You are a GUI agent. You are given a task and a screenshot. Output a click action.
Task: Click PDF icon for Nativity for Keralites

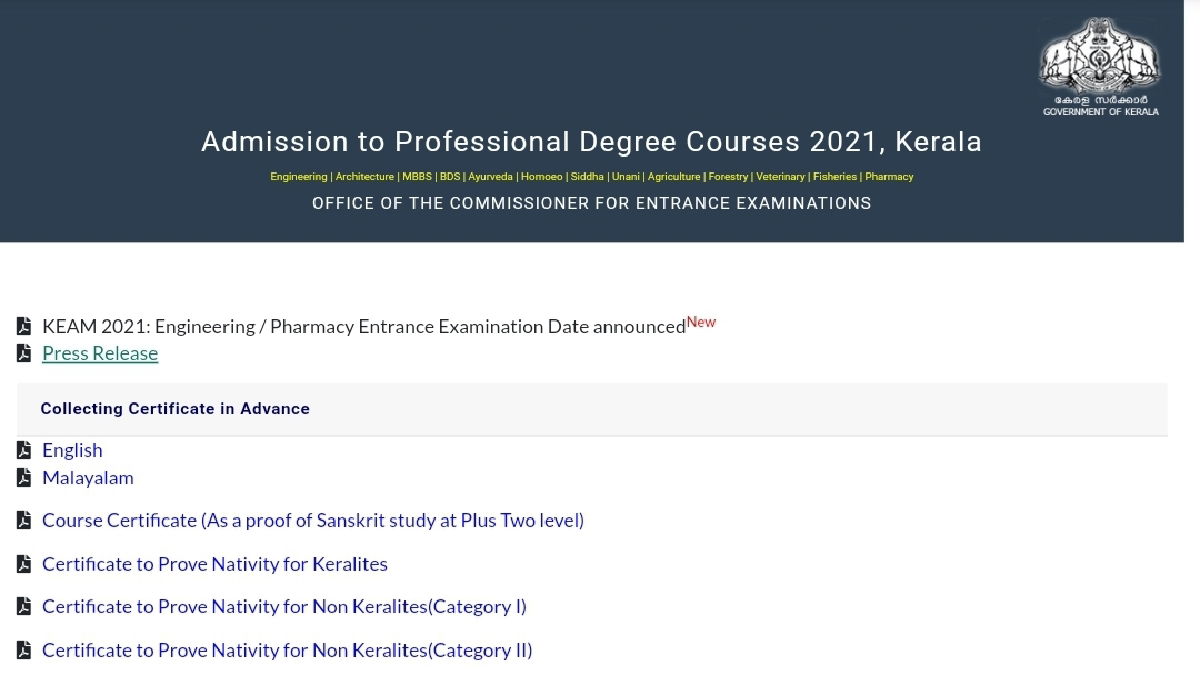tap(24, 564)
